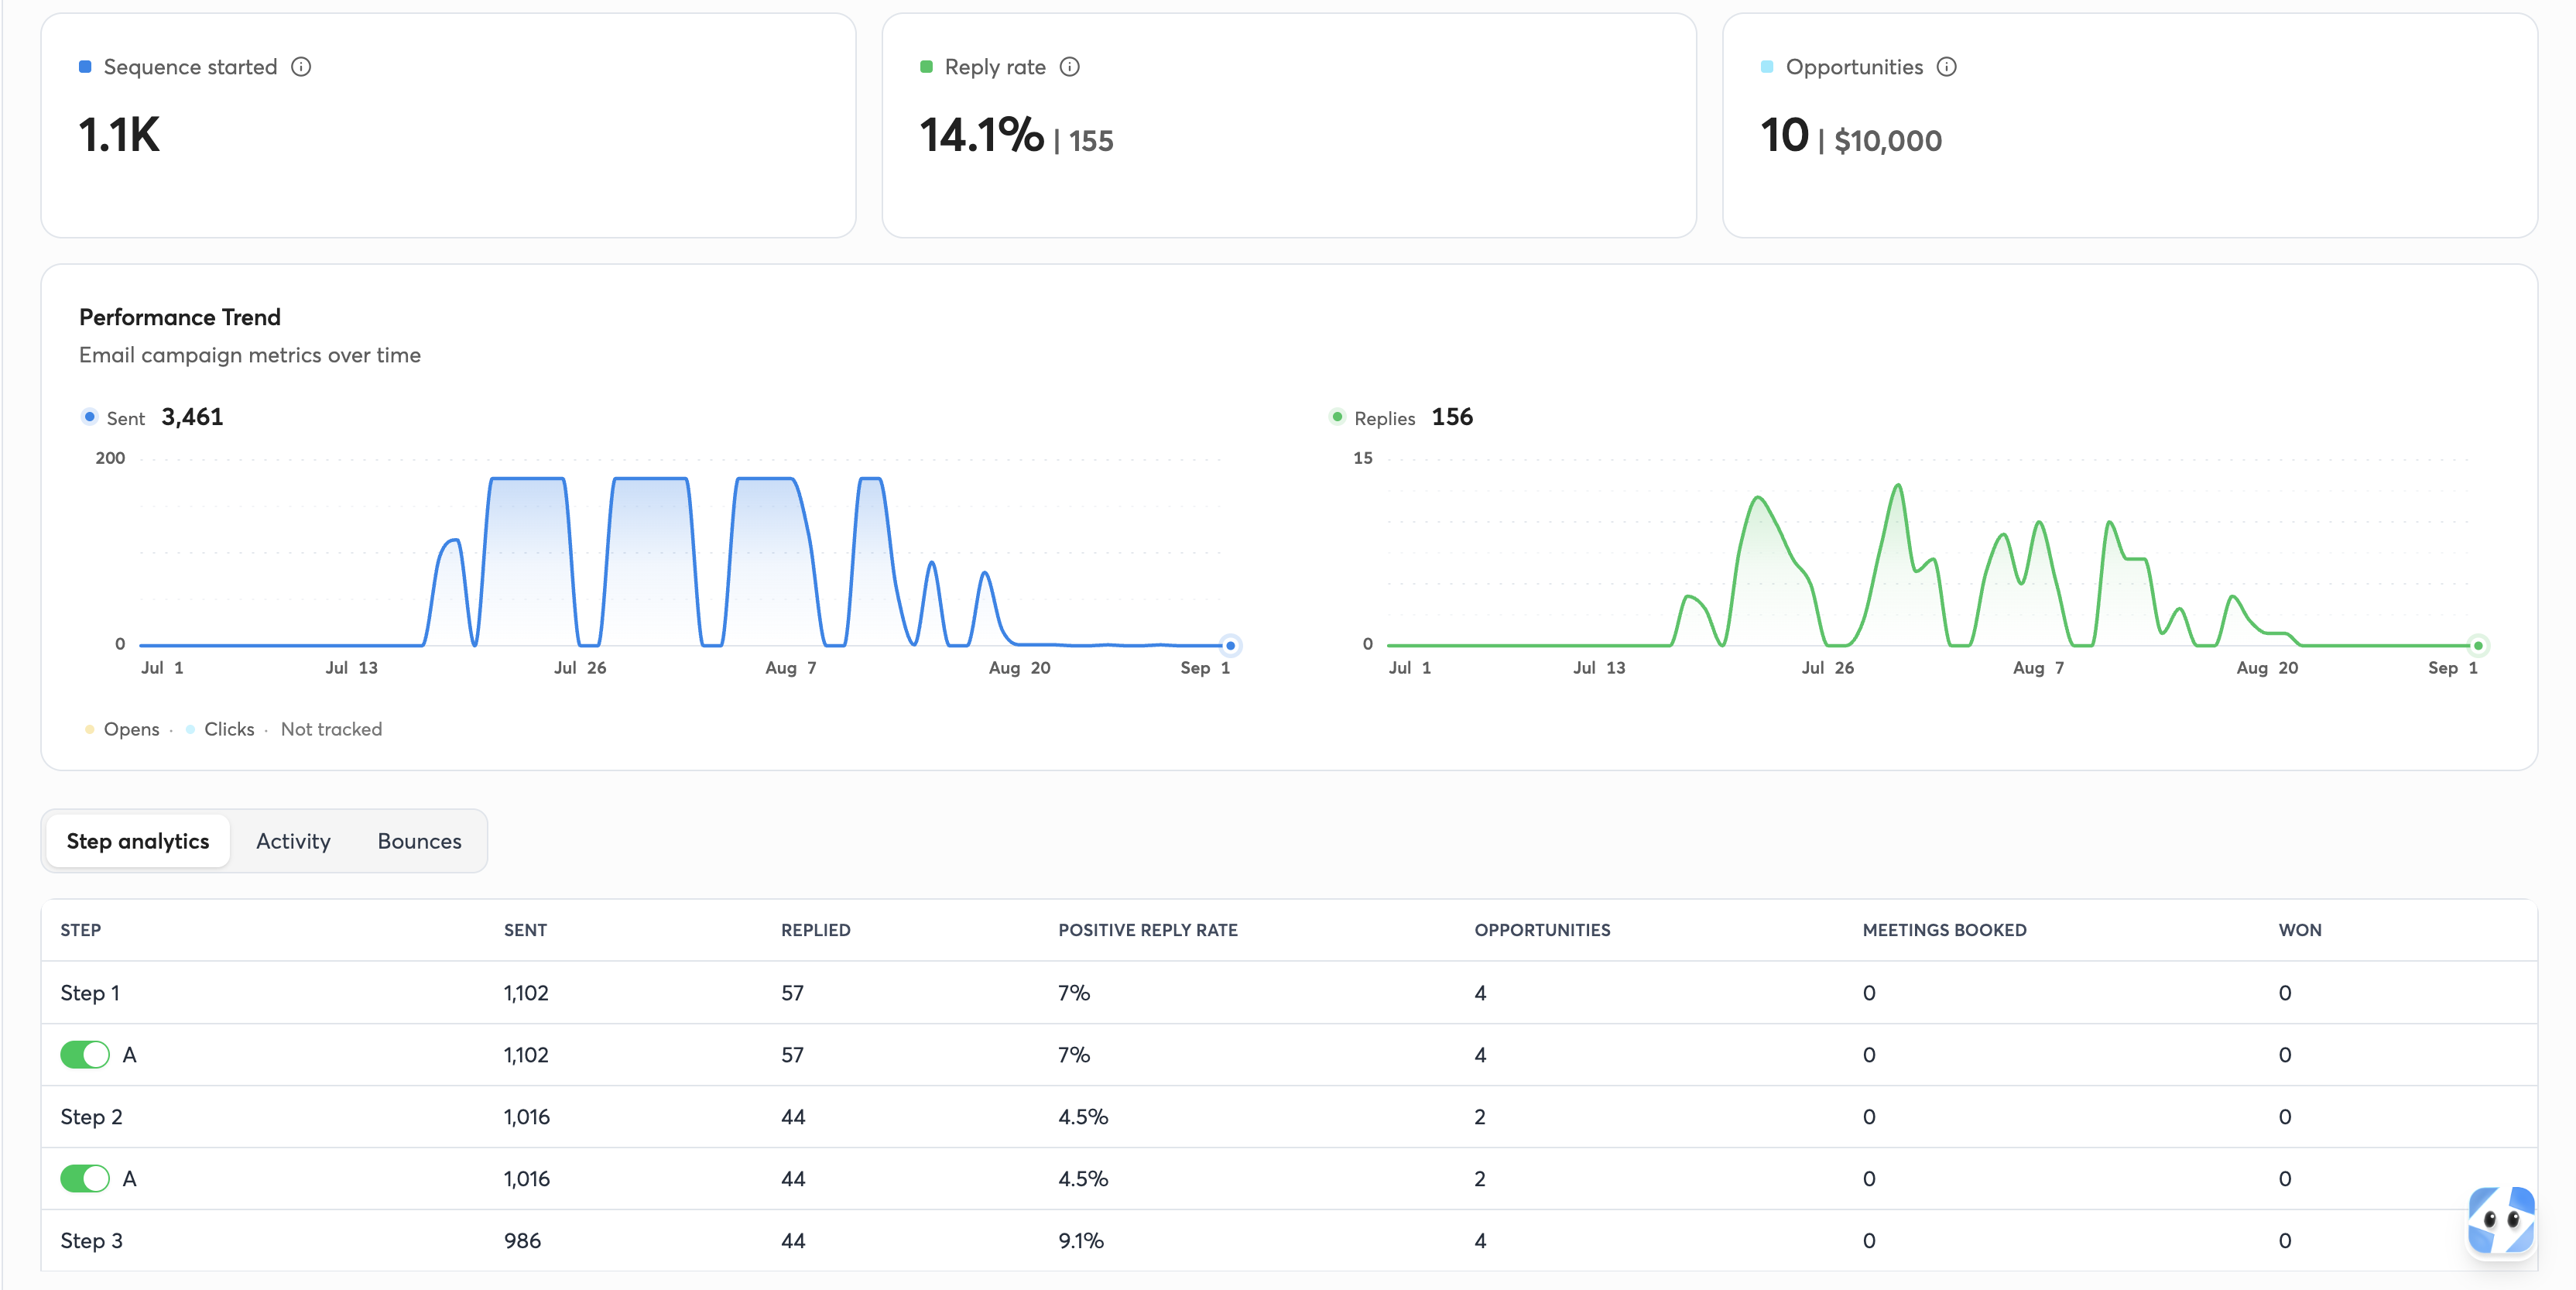Select the Step 1 row label
The width and height of the screenshot is (2576, 1290).
coord(90,993)
